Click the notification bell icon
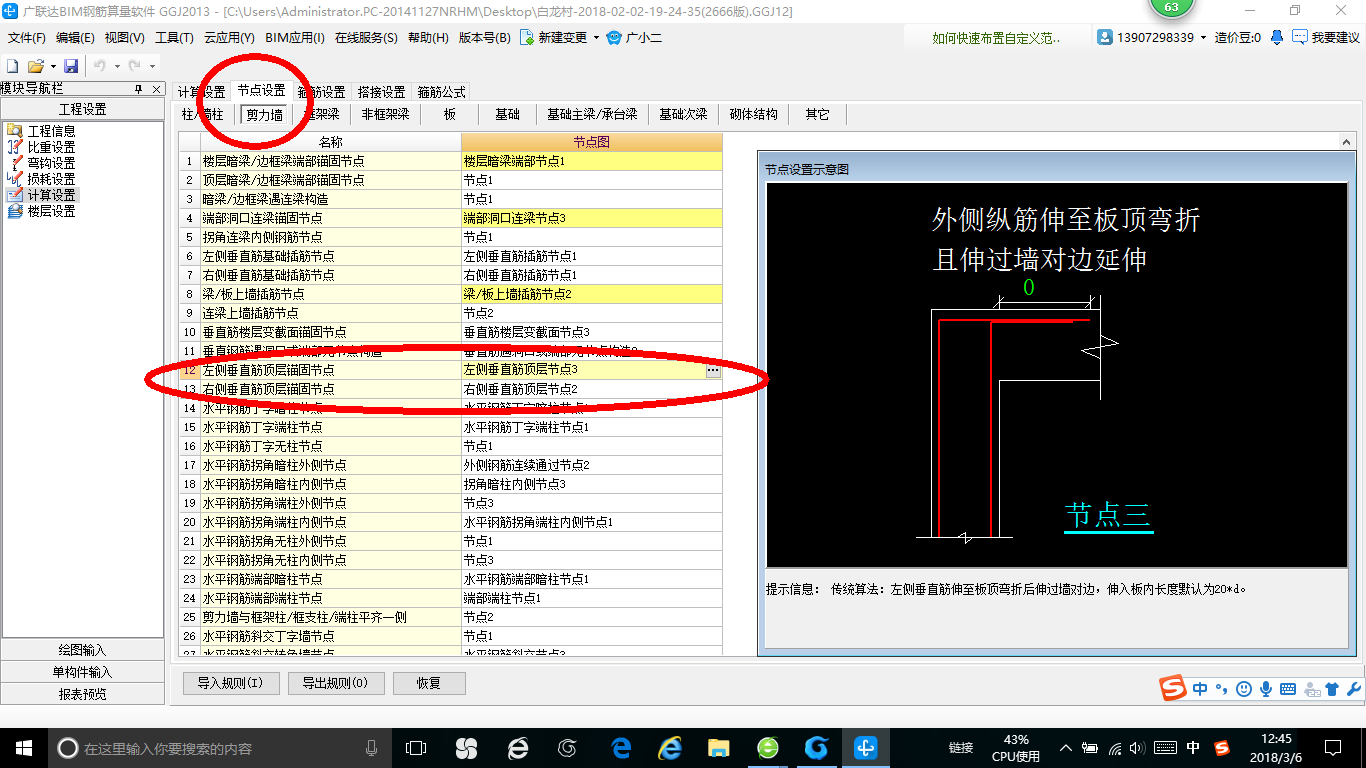Screen dimensions: 1366x768 (x=1277, y=37)
